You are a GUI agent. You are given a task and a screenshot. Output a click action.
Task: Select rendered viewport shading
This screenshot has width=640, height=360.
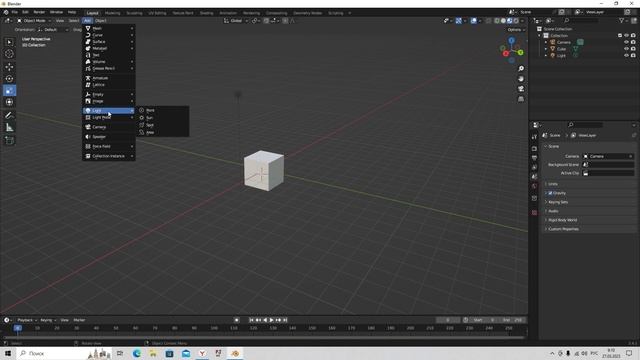[x=516, y=21]
